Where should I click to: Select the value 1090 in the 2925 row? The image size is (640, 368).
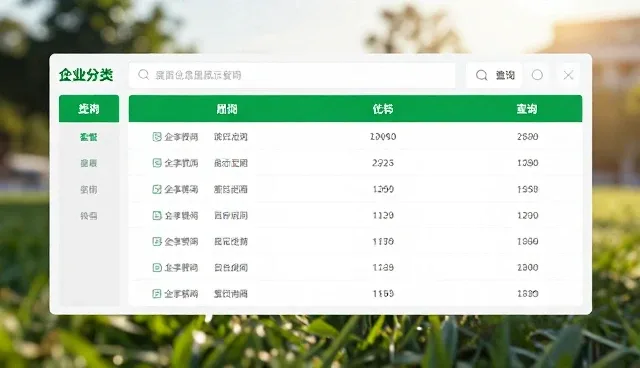point(527,163)
